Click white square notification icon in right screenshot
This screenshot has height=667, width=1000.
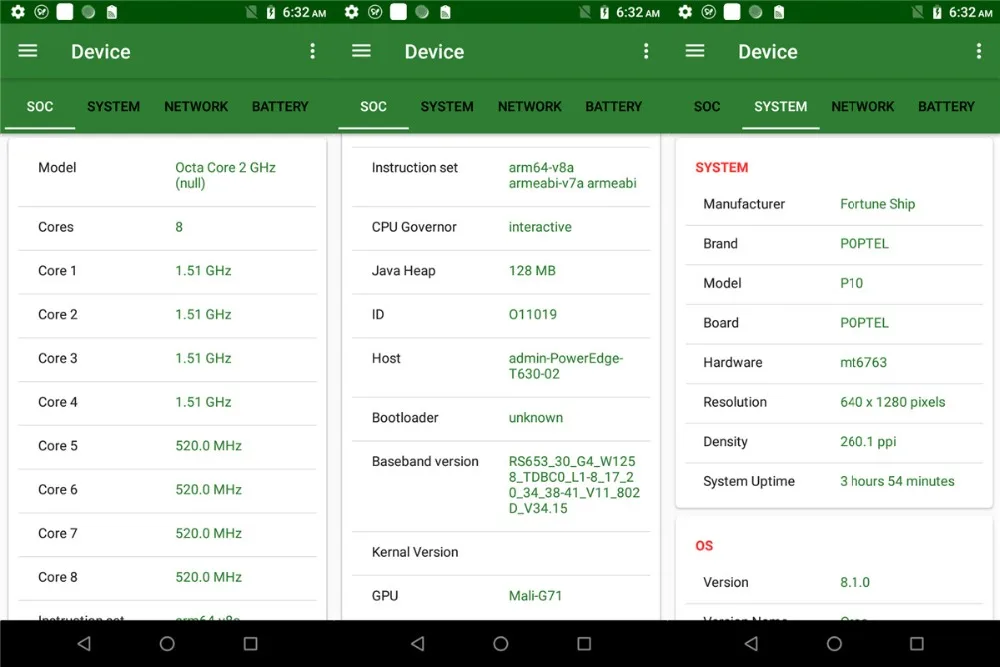[732, 12]
